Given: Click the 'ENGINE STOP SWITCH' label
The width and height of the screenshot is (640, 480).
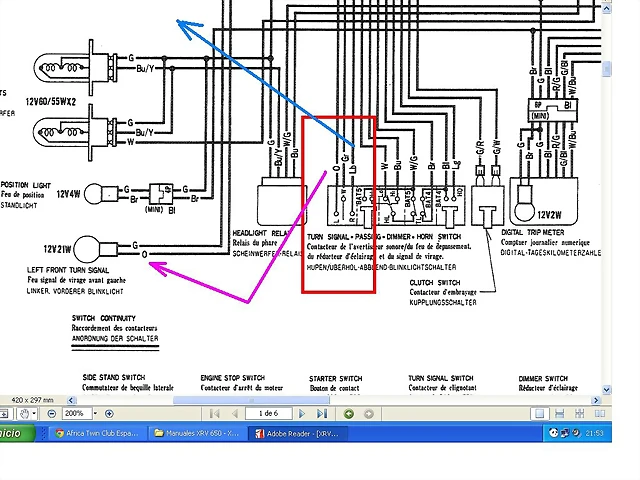Looking at the screenshot, I should (x=233, y=378).
